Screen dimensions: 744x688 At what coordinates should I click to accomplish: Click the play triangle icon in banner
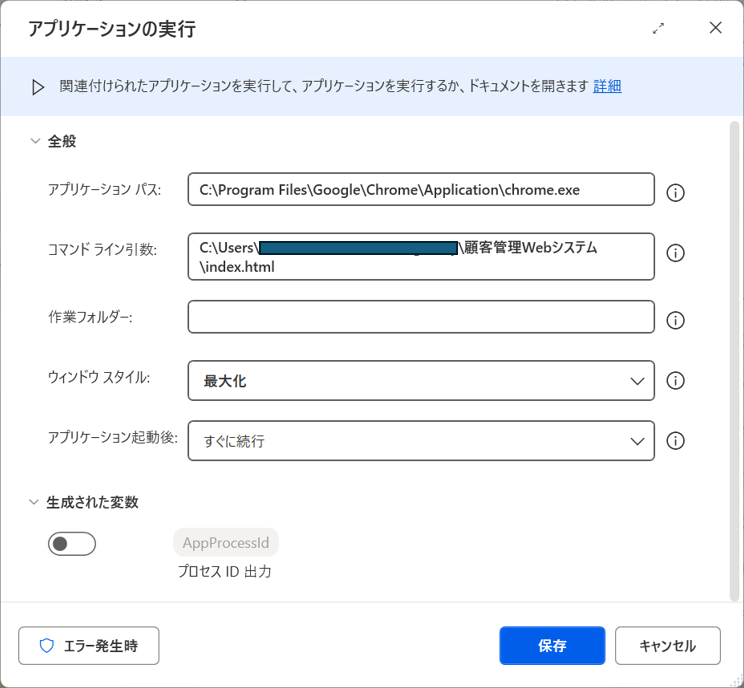coord(38,87)
